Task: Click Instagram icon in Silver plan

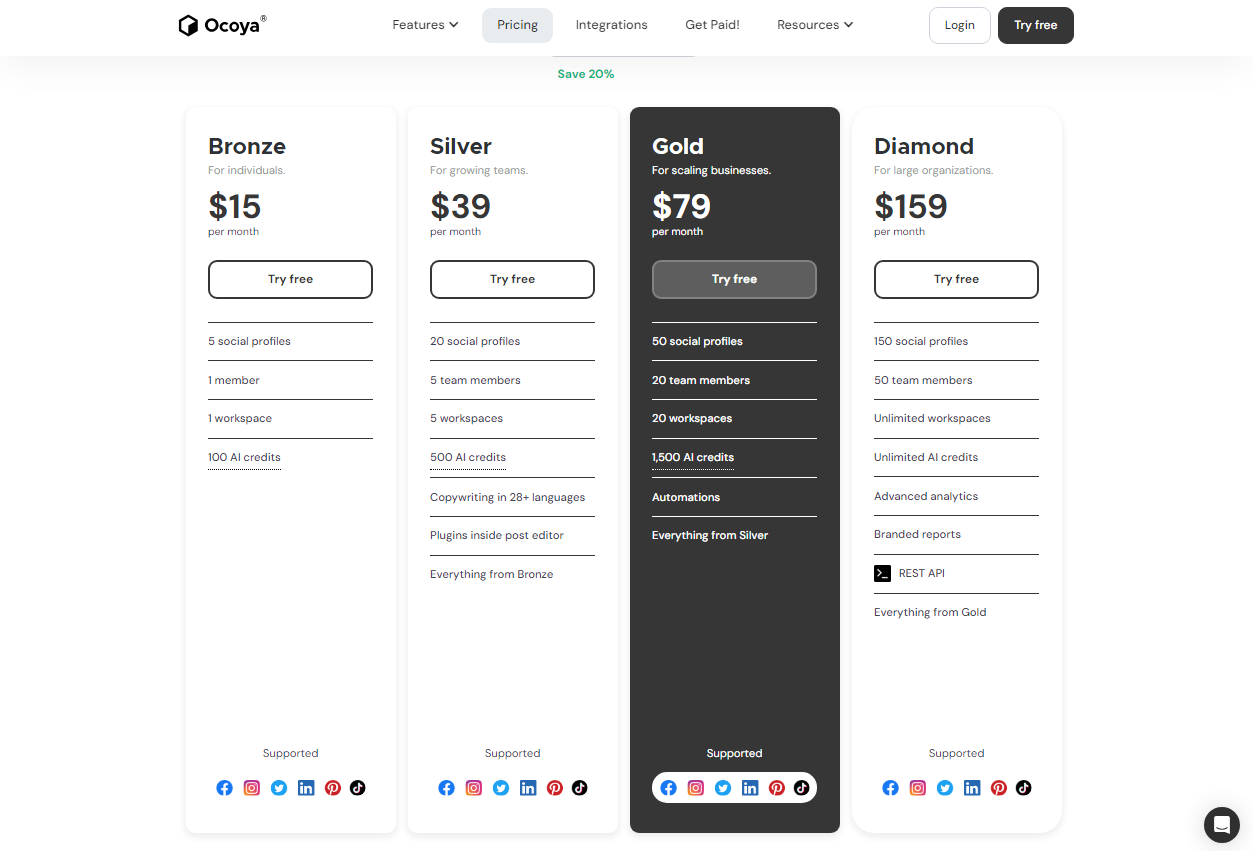Action: 474,788
